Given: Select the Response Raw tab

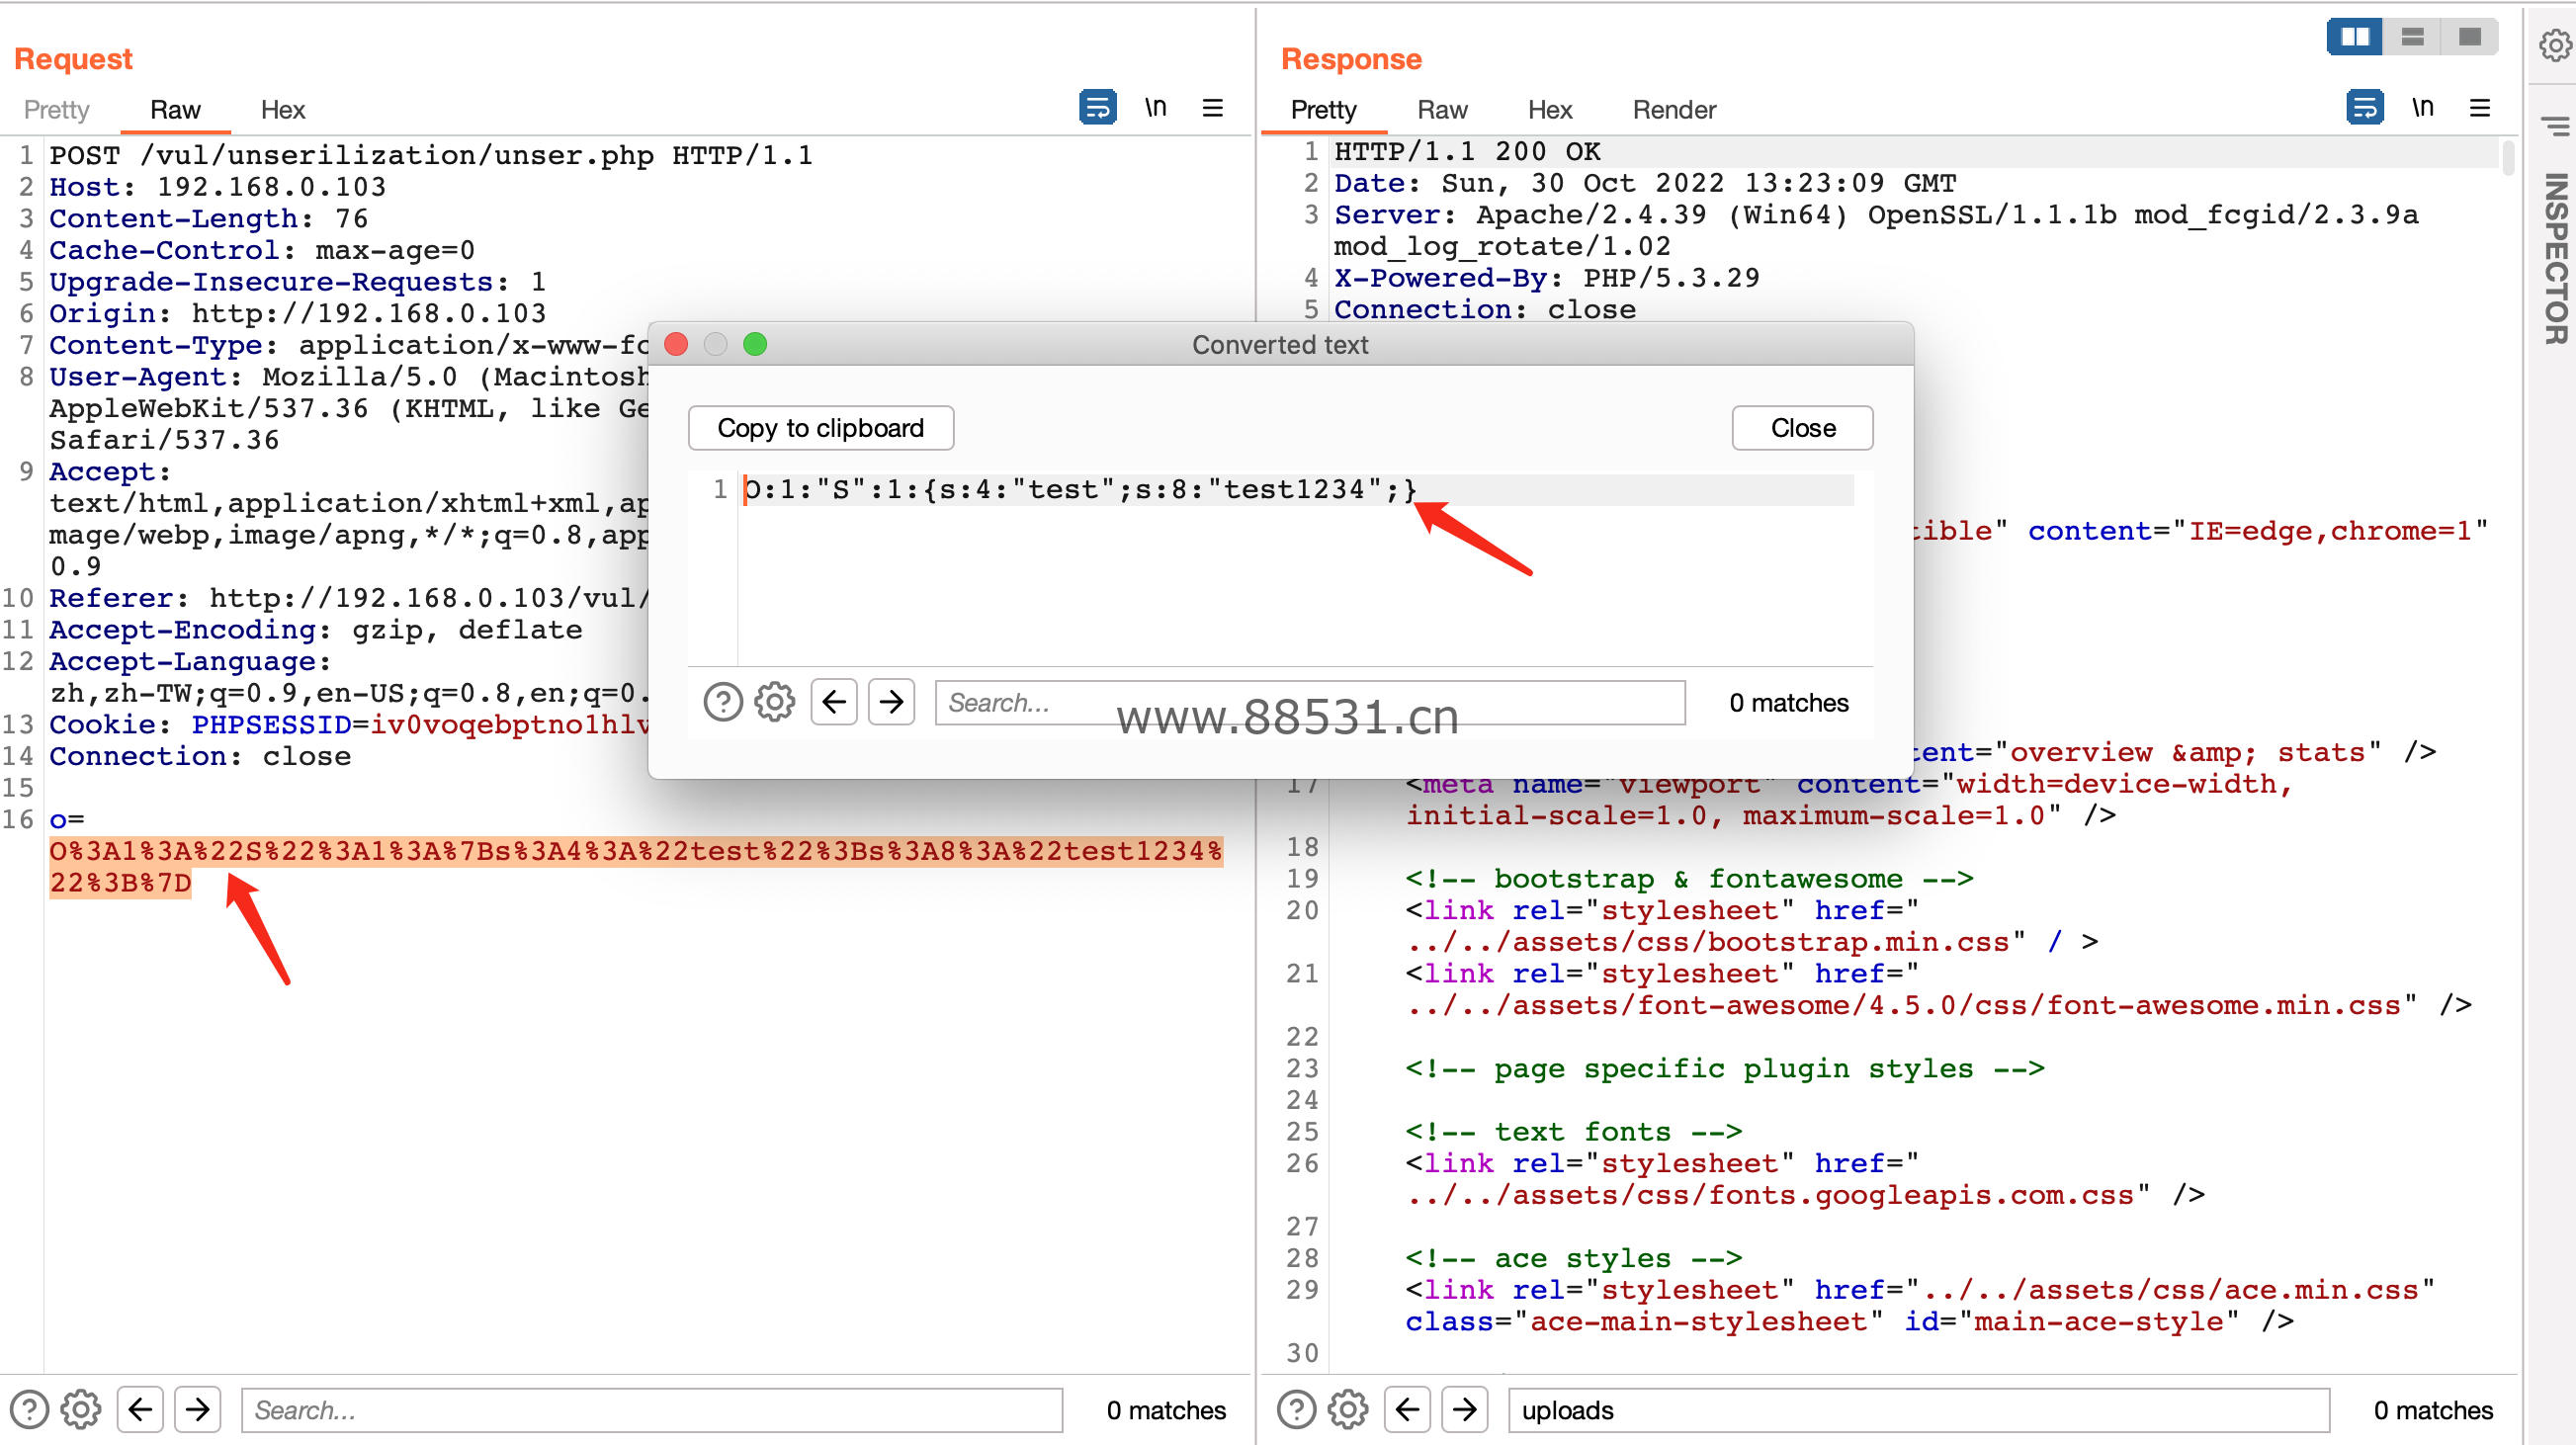Looking at the screenshot, I should 1442,109.
